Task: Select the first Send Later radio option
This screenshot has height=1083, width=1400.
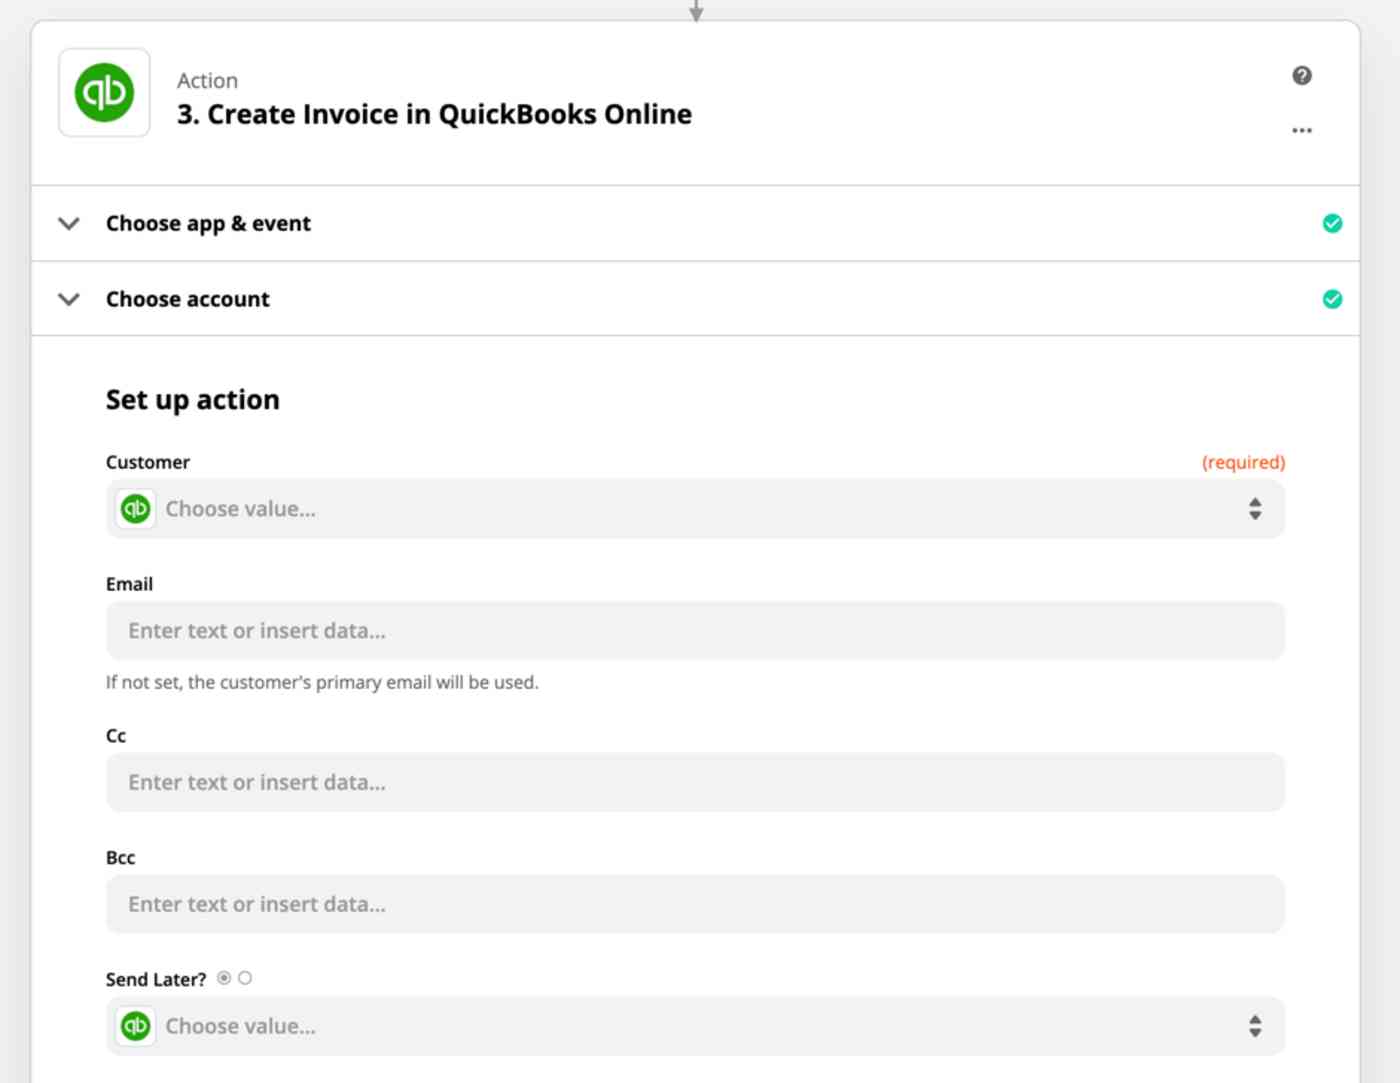Action: click(224, 978)
